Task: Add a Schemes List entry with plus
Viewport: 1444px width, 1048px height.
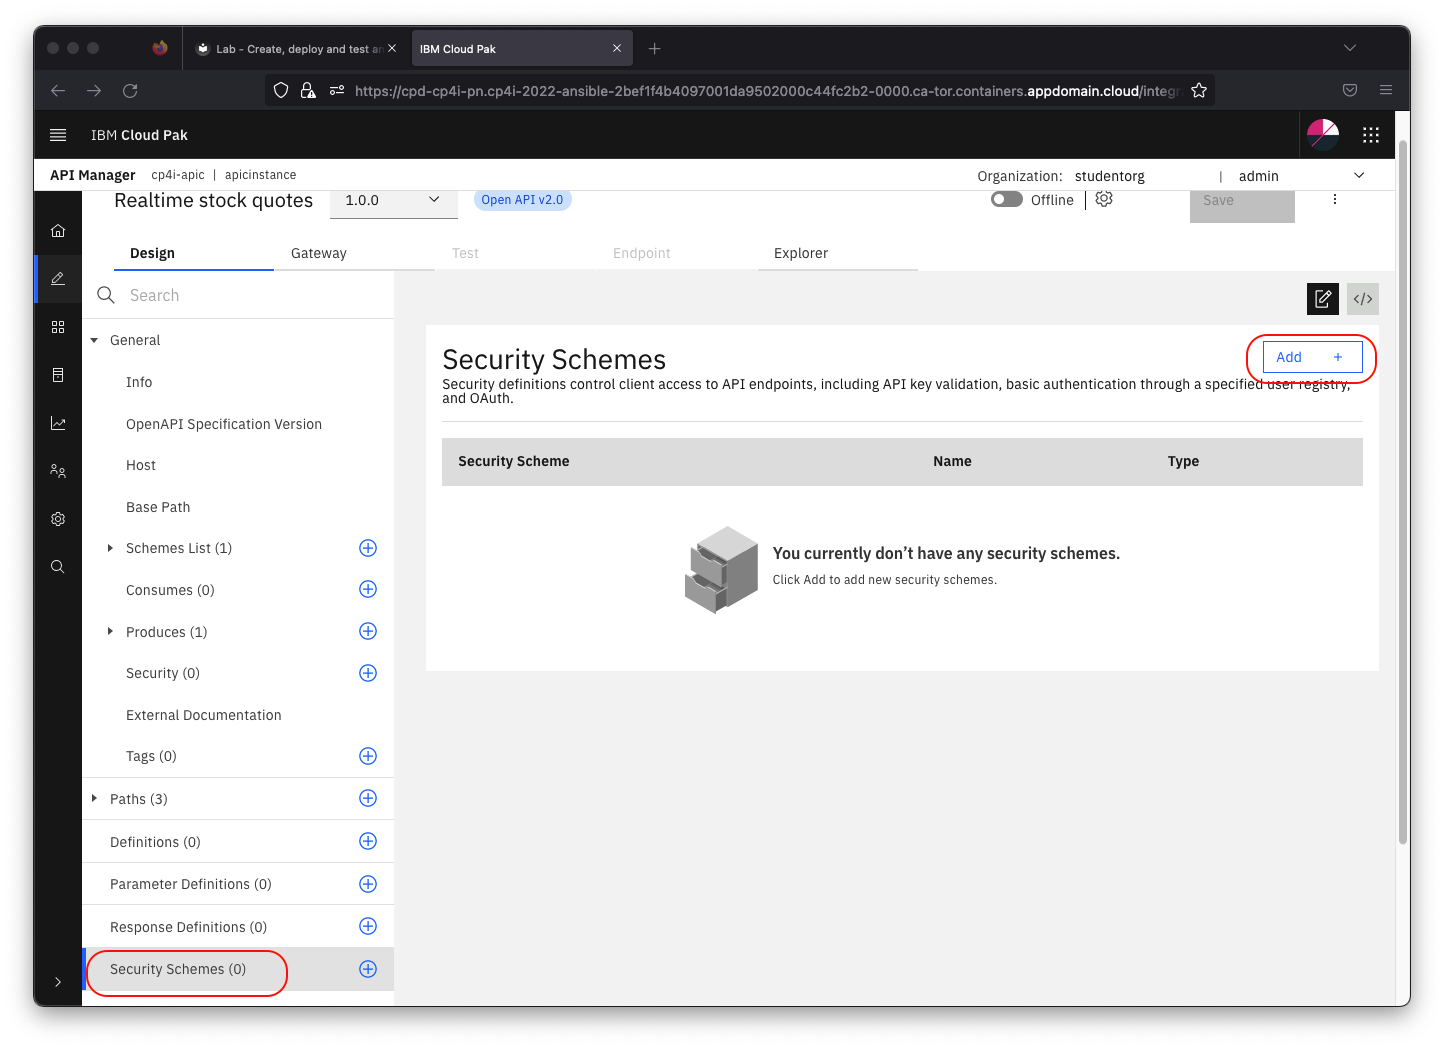Action: pos(368,548)
